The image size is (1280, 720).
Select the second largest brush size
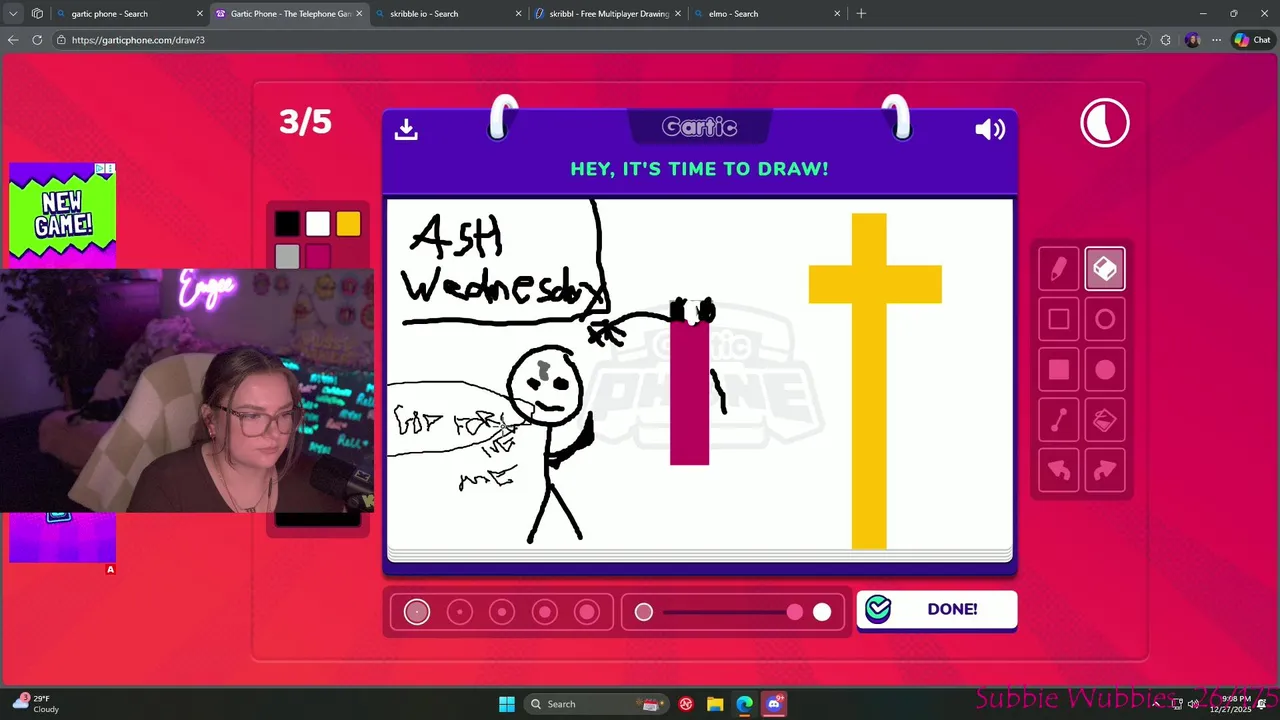[x=545, y=612]
